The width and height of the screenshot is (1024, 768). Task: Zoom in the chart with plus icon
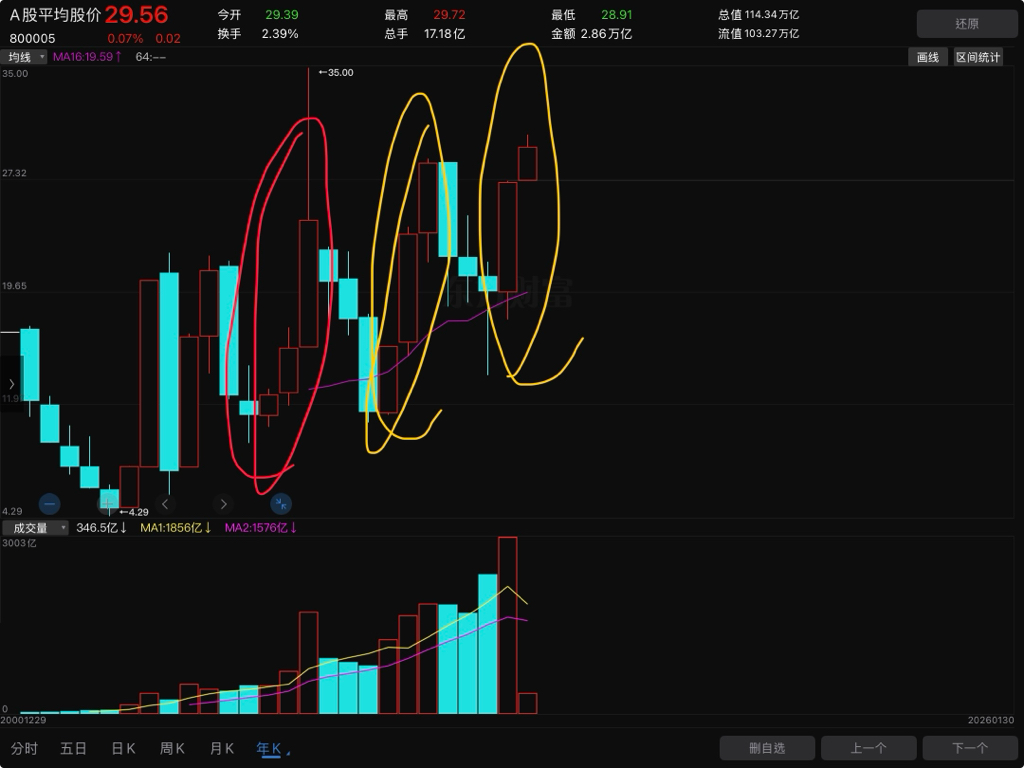(108, 504)
